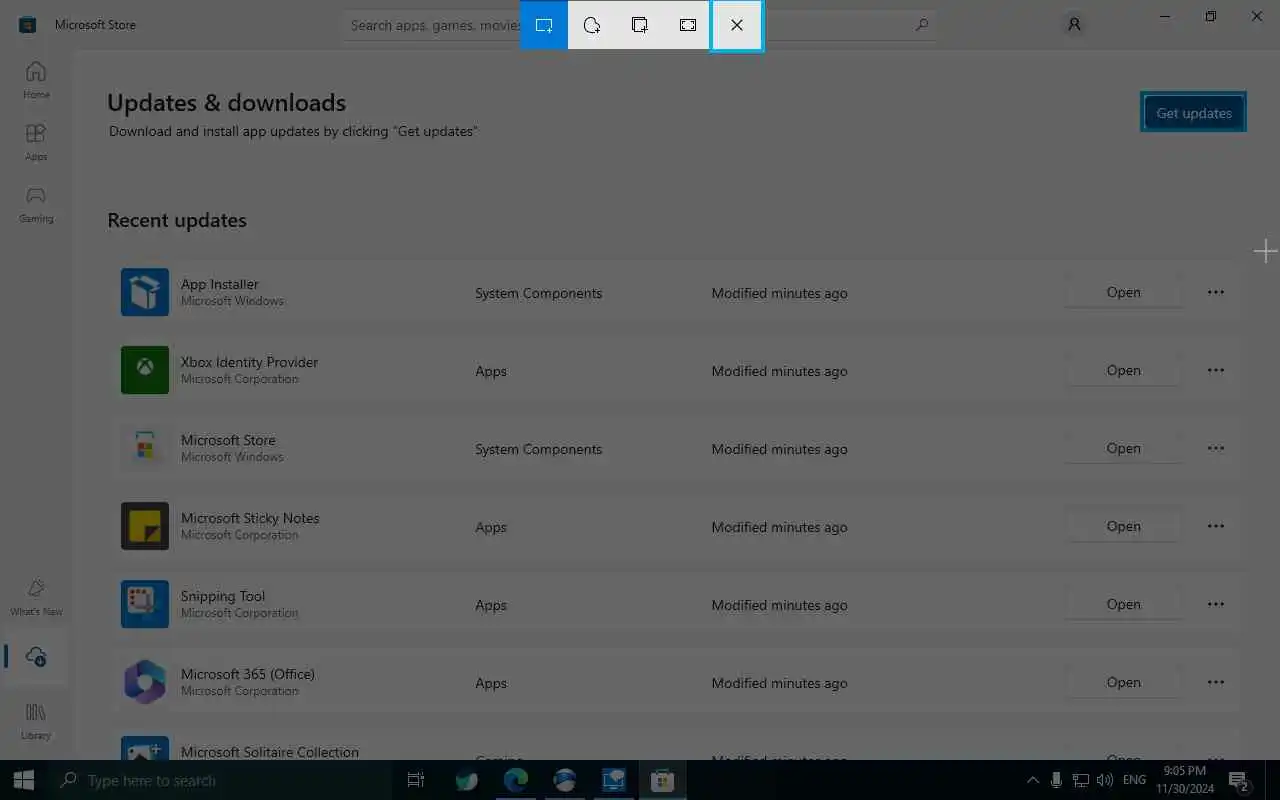
Task: Open Home in Store sidebar
Action: pos(36,80)
